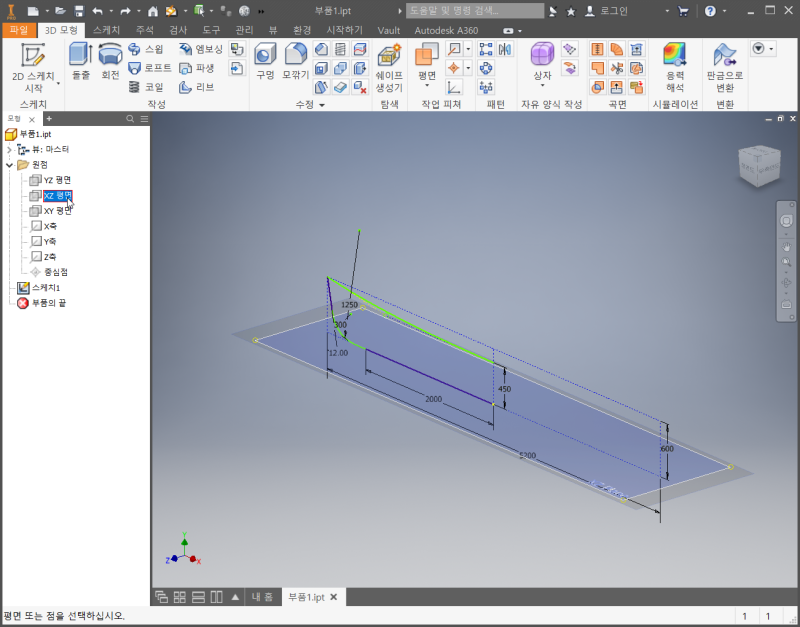Select the Revolve (회전) tool

110,61
